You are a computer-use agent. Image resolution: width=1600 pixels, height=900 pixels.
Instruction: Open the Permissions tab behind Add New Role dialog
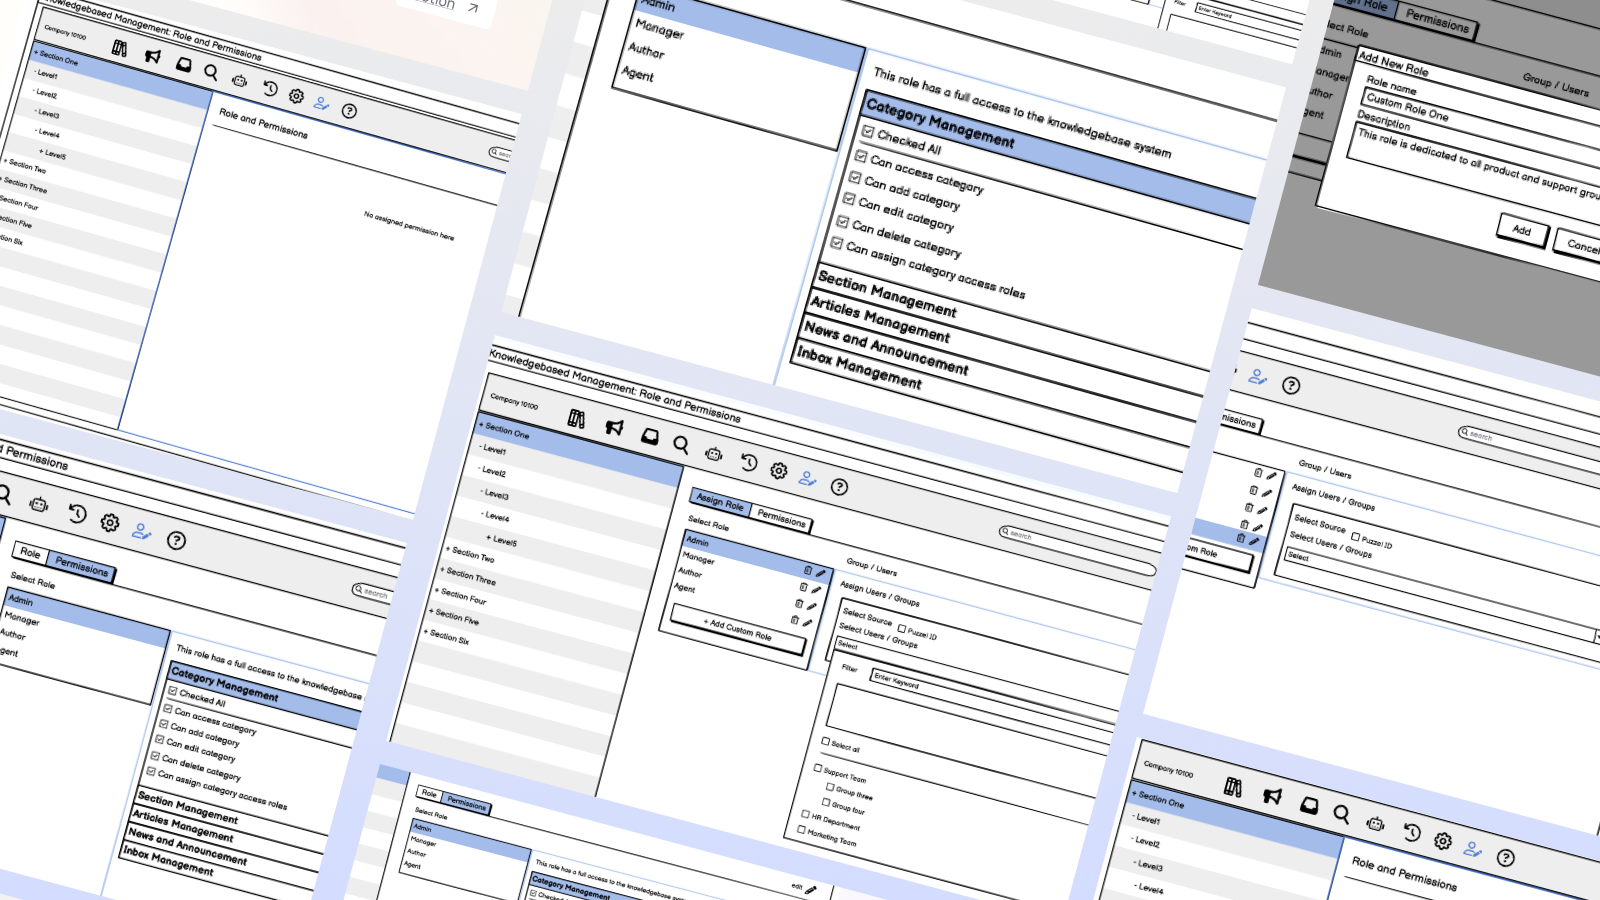[1436, 20]
